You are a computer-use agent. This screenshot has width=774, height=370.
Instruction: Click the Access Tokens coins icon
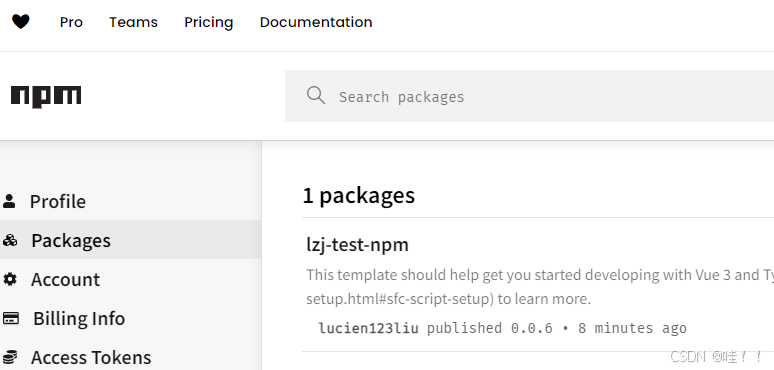(x=10, y=357)
